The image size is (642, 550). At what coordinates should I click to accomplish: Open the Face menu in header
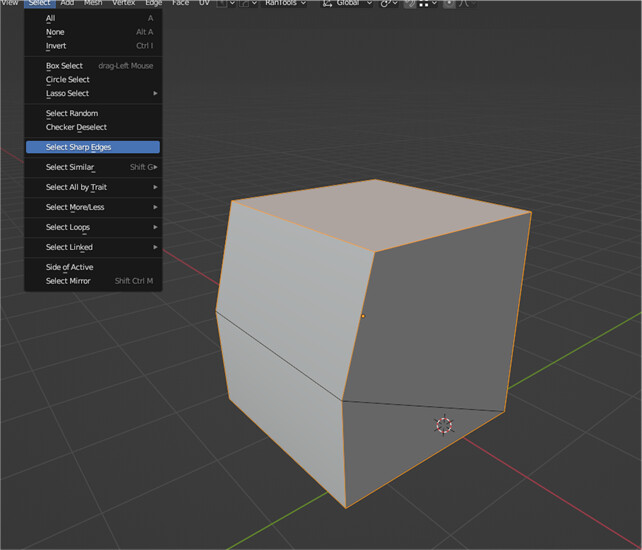[180, 3]
